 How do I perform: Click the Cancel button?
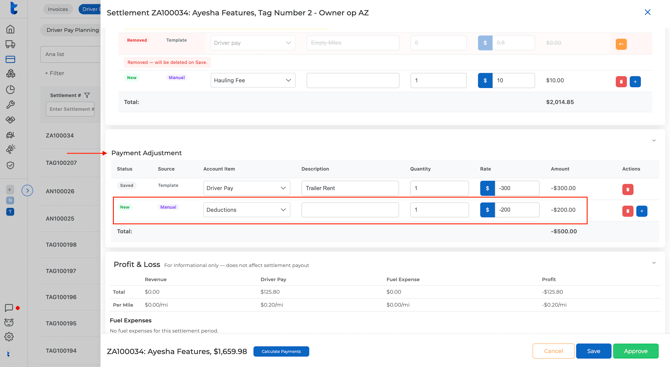tap(553, 351)
